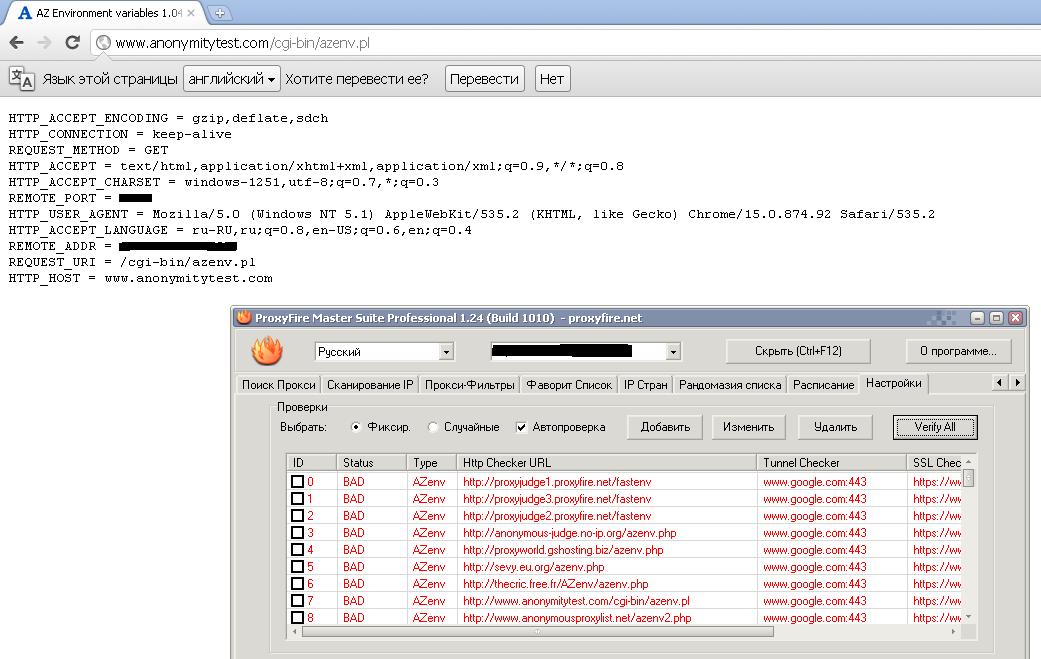Viewport: 1041px width, 659px height.
Task: Click the Скрыть (Ctrl+F12) button
Action: pyautogui.click(x=798, y=351)
